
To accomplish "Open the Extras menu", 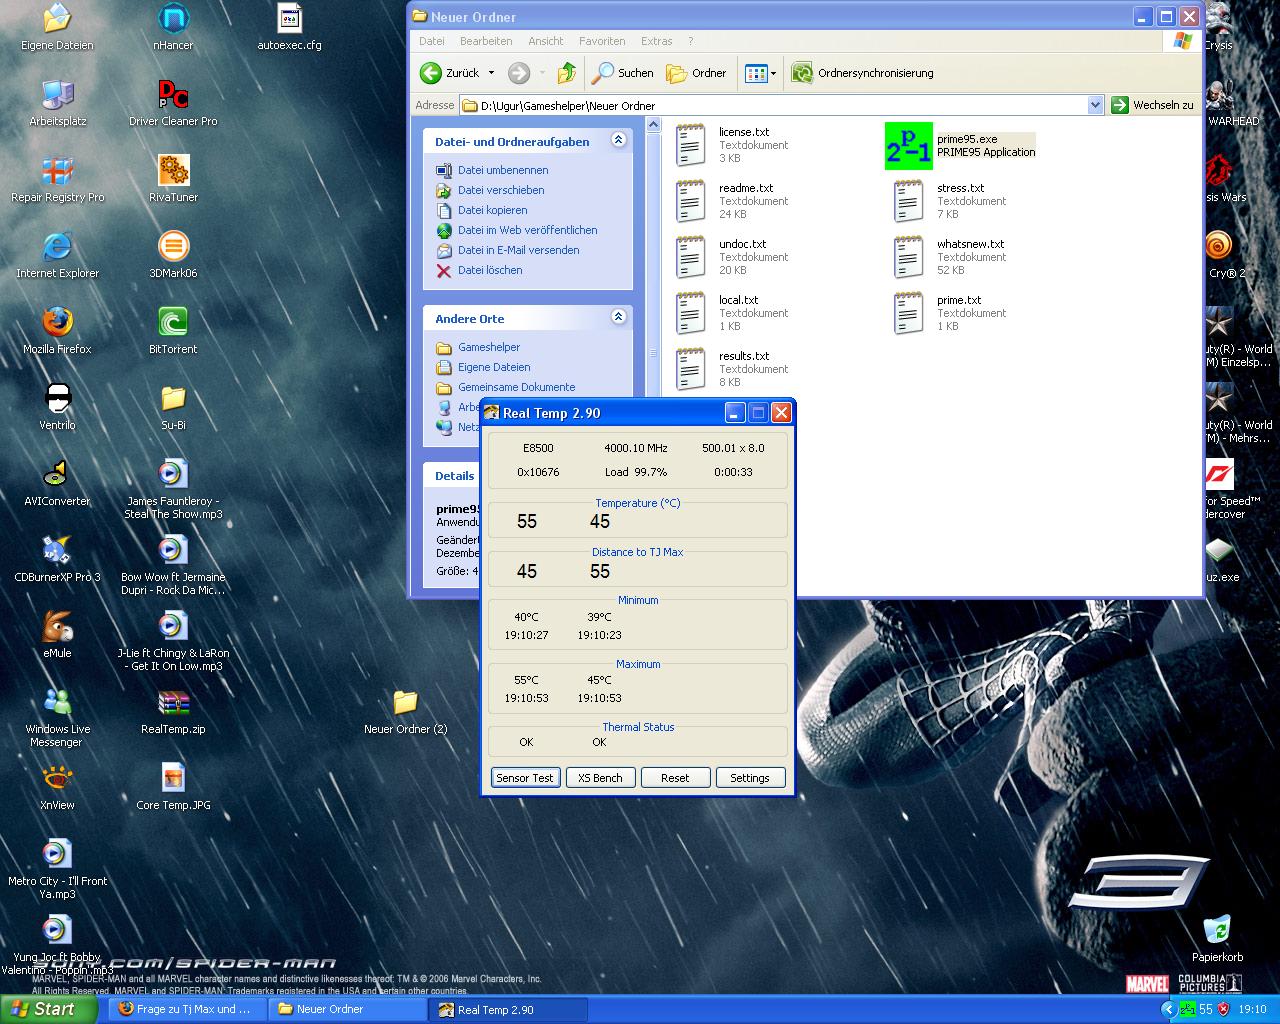I will [657, 41].
